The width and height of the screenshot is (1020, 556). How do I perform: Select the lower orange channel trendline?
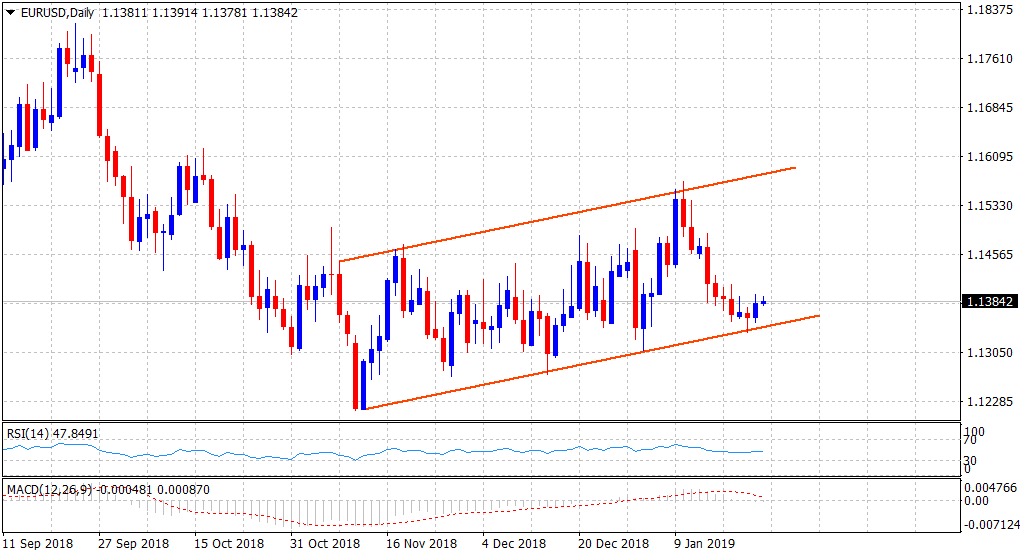[591, 362]
